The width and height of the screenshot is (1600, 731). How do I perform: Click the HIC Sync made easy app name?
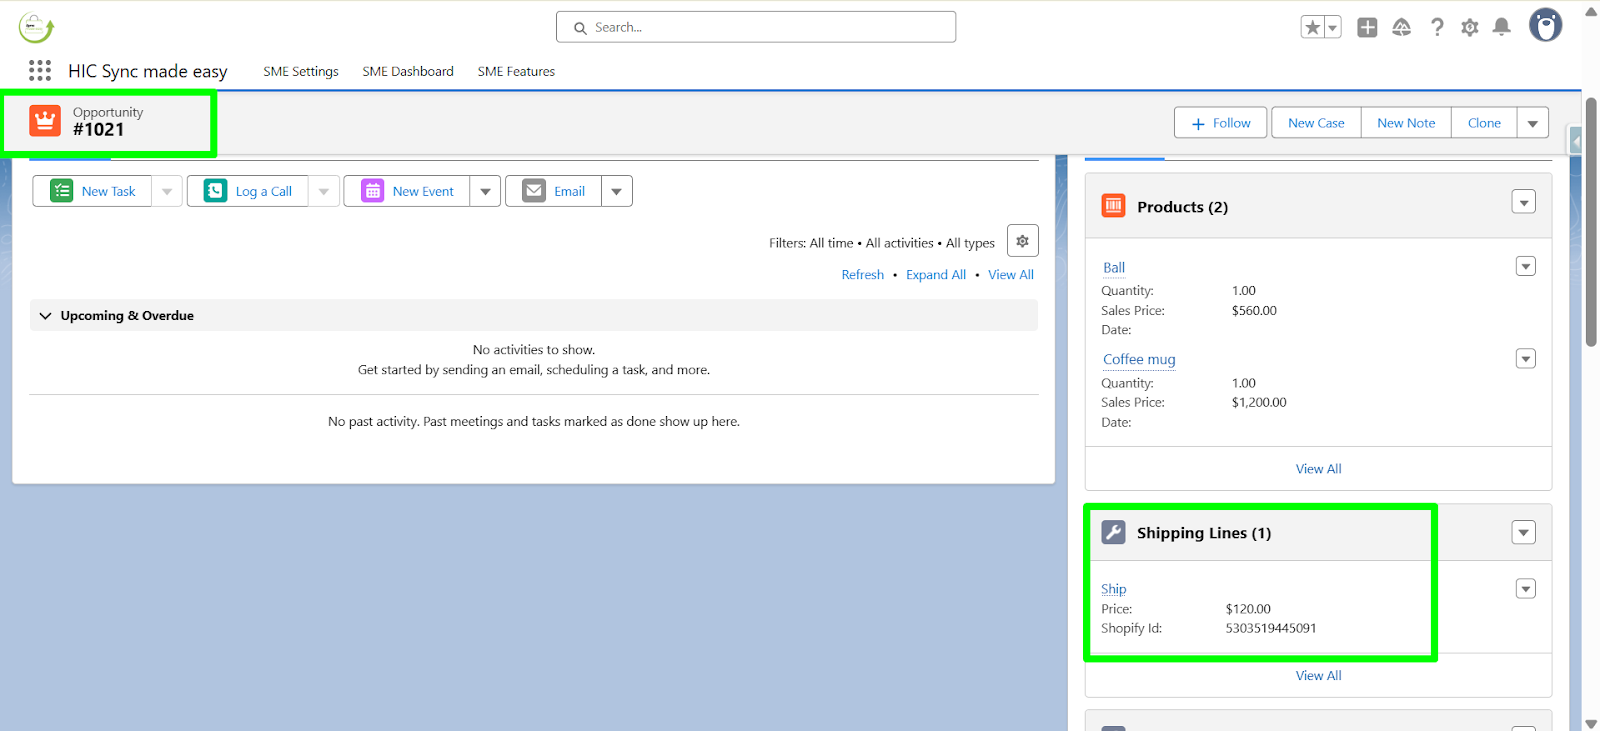148,71
